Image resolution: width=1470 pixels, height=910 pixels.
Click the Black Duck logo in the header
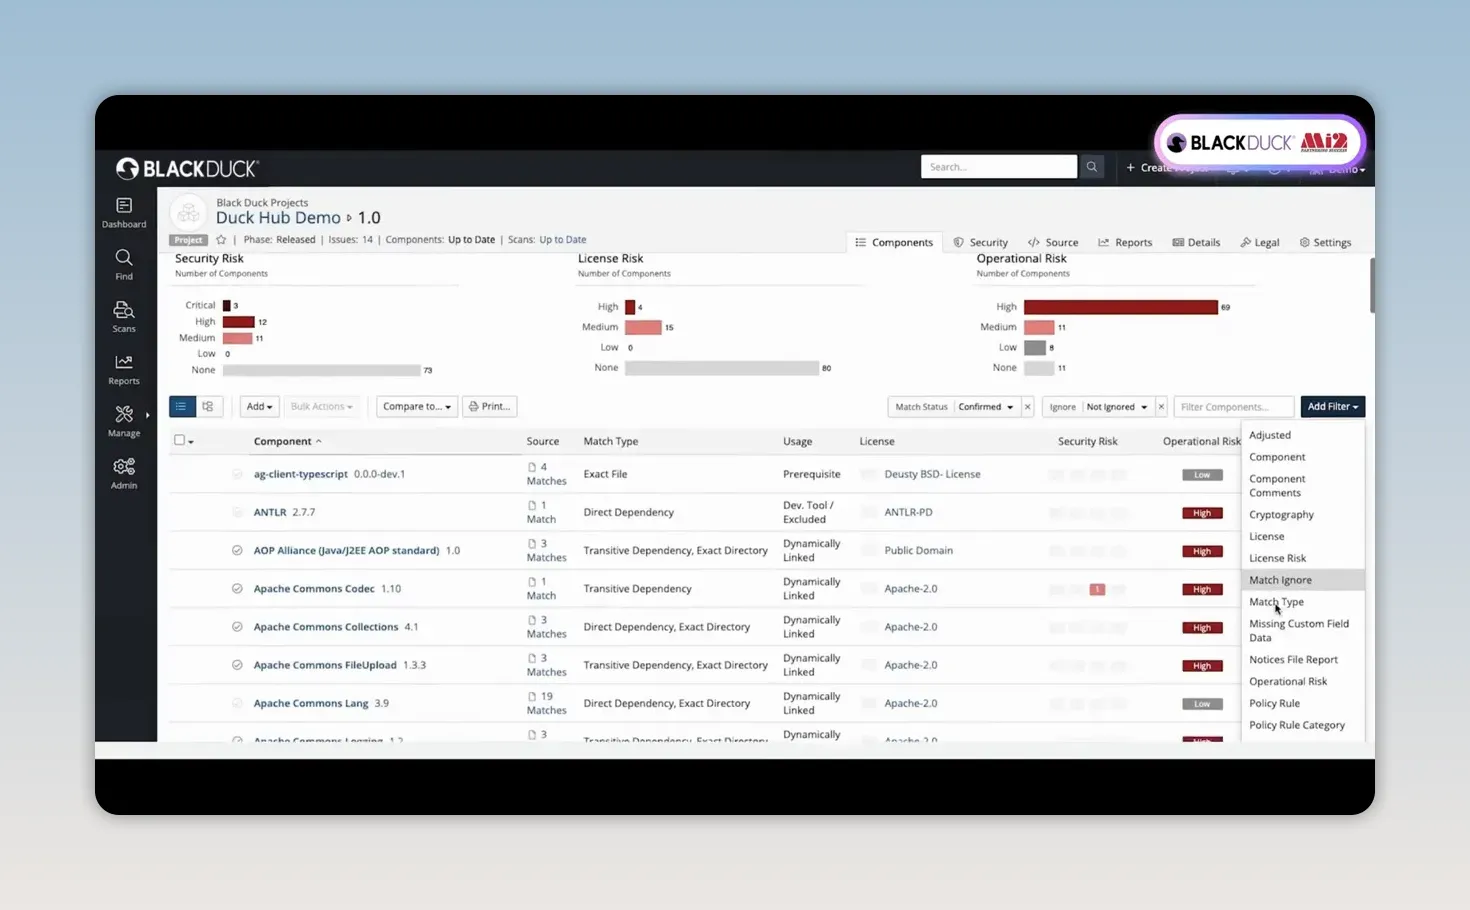[187, 169]
